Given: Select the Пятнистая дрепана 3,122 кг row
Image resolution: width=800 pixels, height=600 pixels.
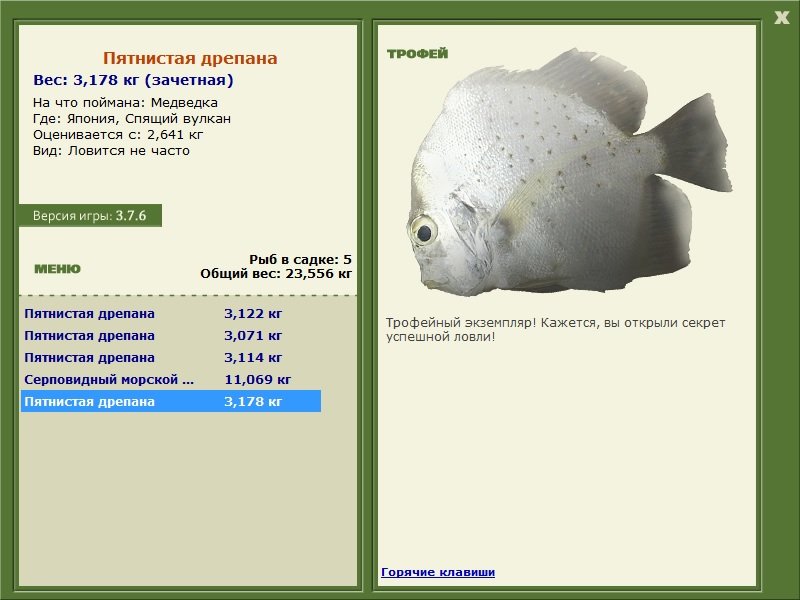Looking at the screenshot, I should click(170, 313).
